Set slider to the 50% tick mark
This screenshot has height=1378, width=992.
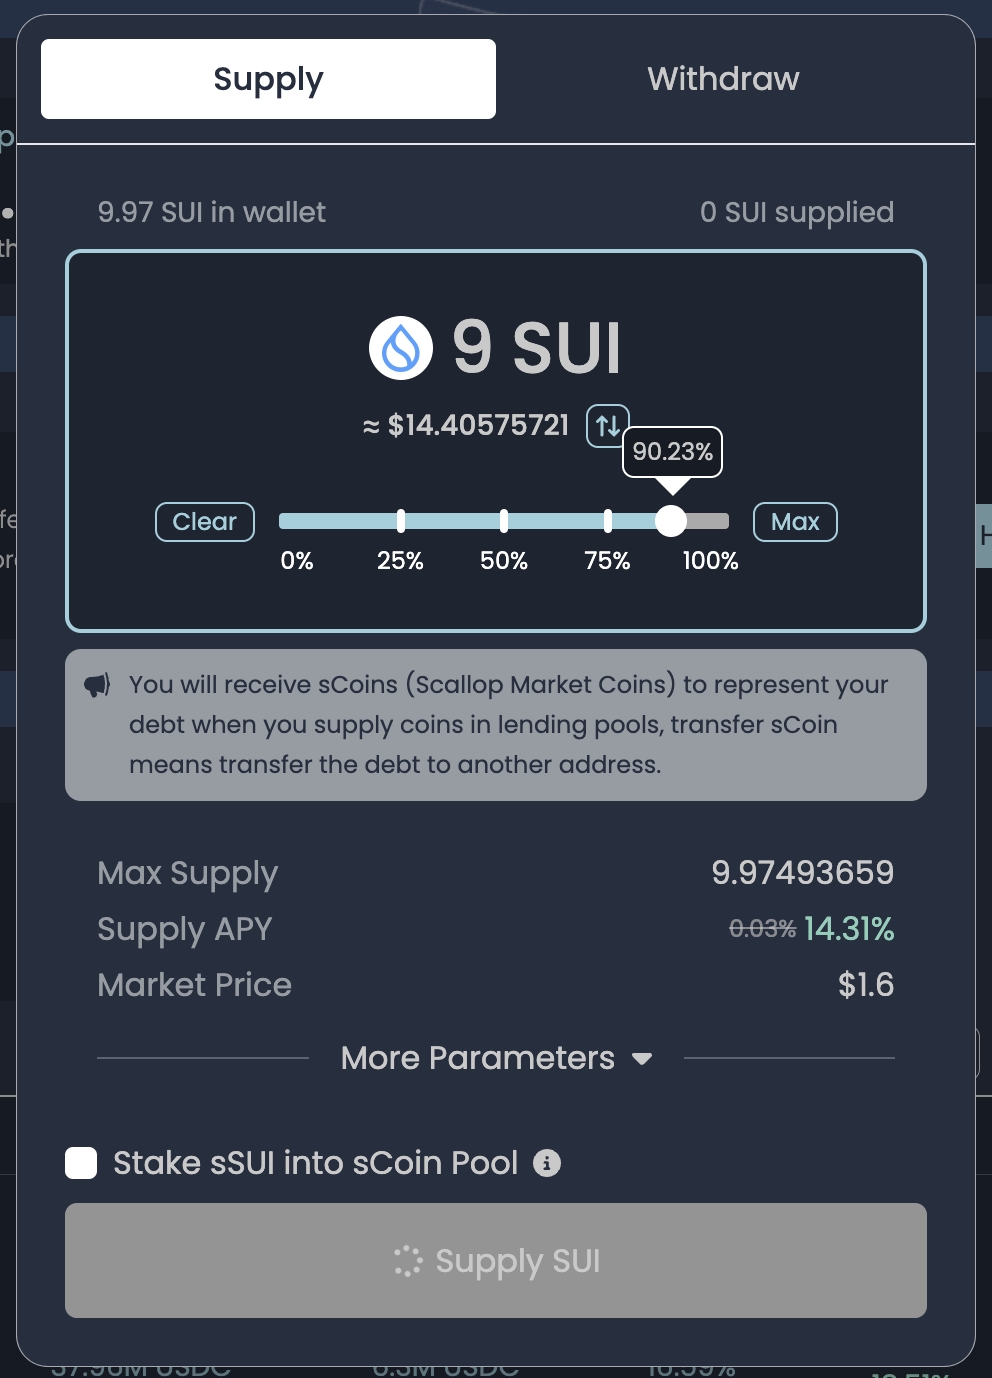[x=504, y=521]
